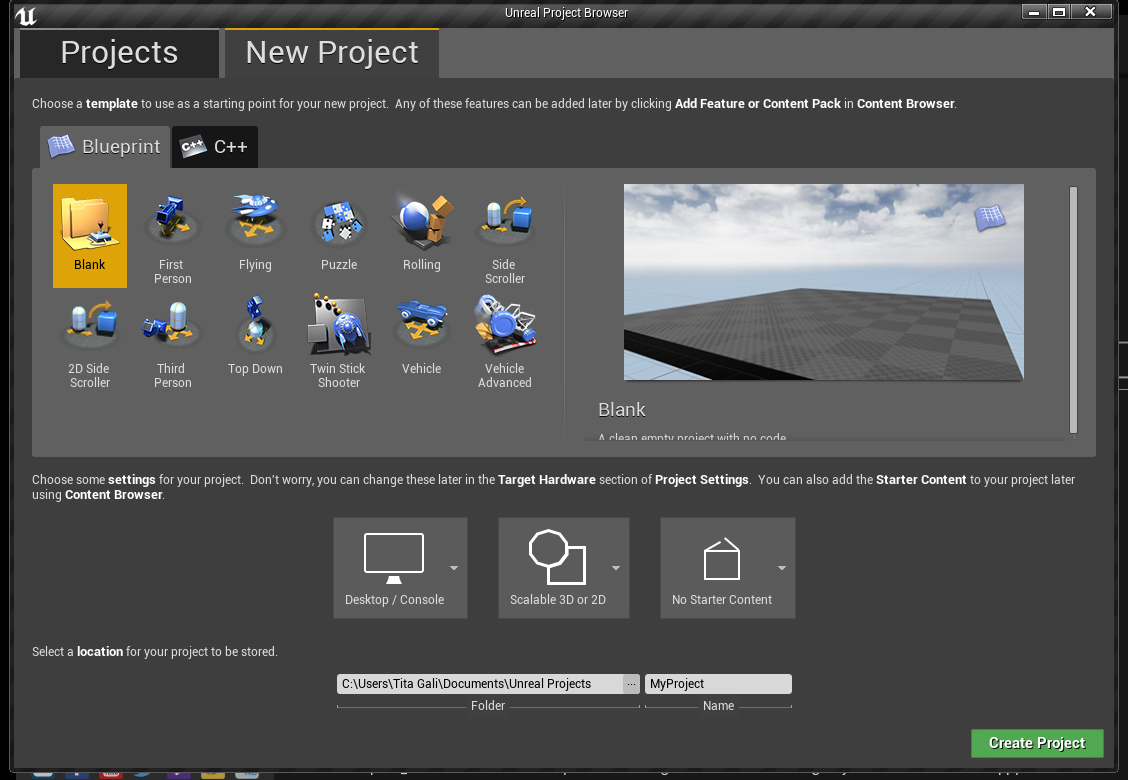Expand the Scalable 3D or 2D dropdown
The width and height of the screenshot is (1128, 780).
coord(564,567)
